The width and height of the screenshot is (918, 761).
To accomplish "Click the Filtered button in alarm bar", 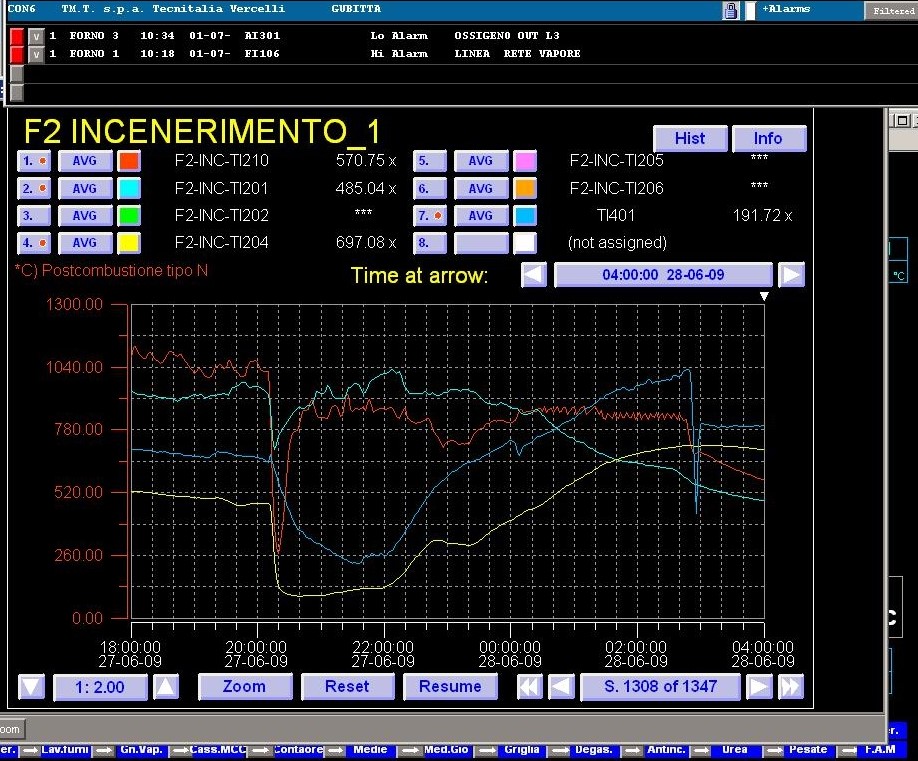I will point(891,11).
